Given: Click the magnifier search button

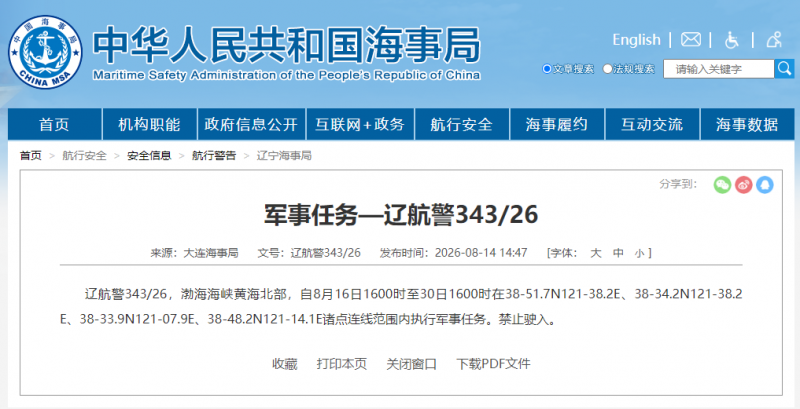Looking at the screenshot, I should click(x=784, y=68).
